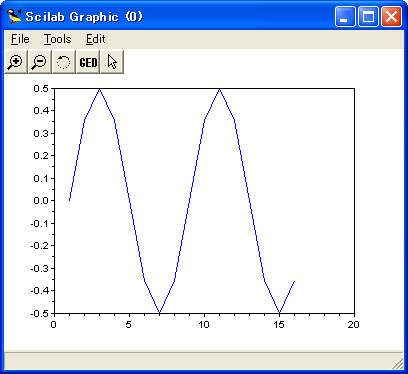The height and width of the screenshot is (374, 408).
Task: Click the curve peak at x equals 3
Action: [99, 89]
